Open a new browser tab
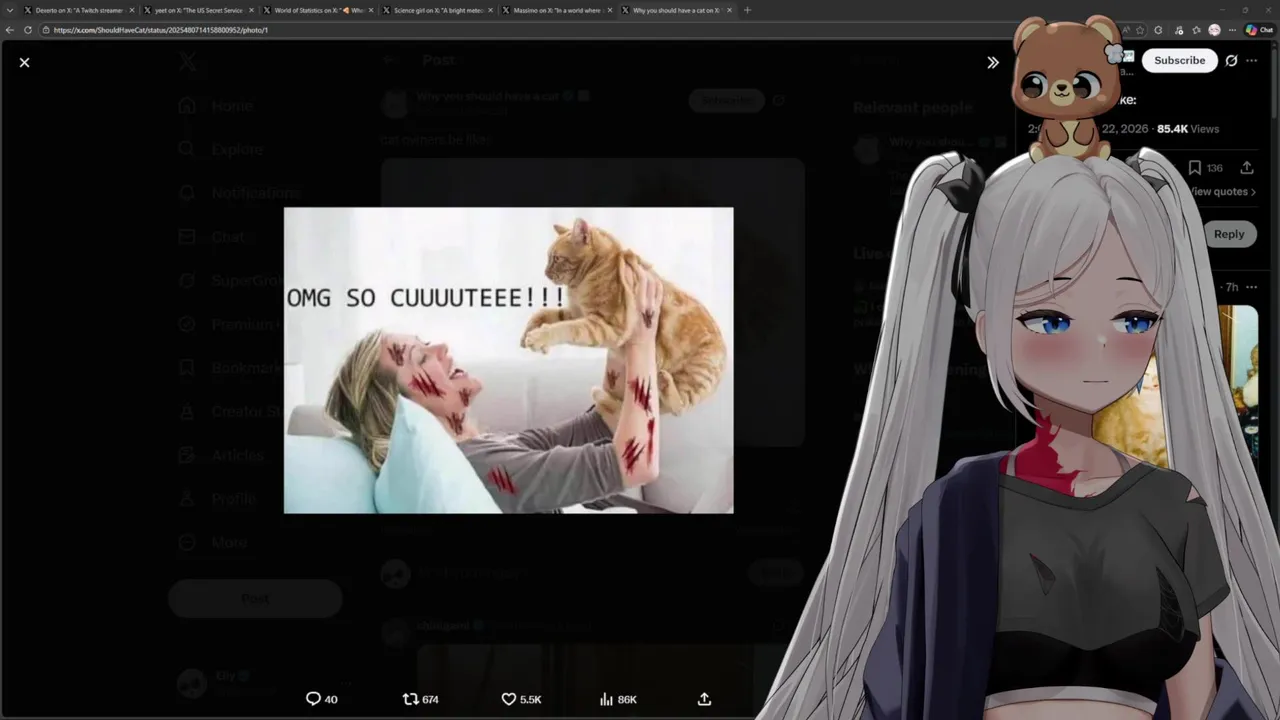The width and height of the screenshot is (1280, 720). click(747, 10)
